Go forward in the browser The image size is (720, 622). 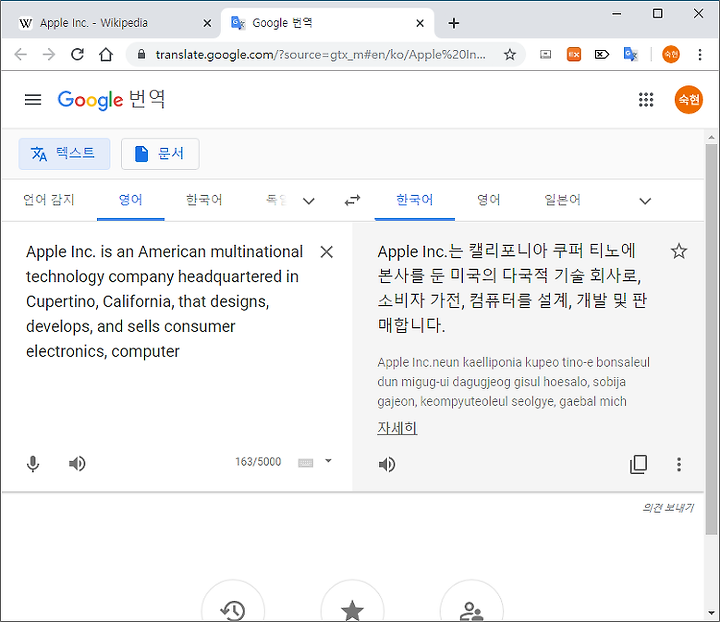(x=48, y=55)
